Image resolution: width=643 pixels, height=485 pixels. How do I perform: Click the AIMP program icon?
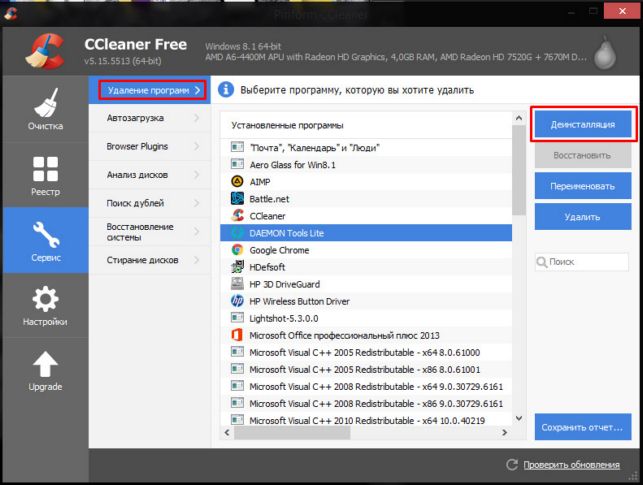click(x=237, y=181)
